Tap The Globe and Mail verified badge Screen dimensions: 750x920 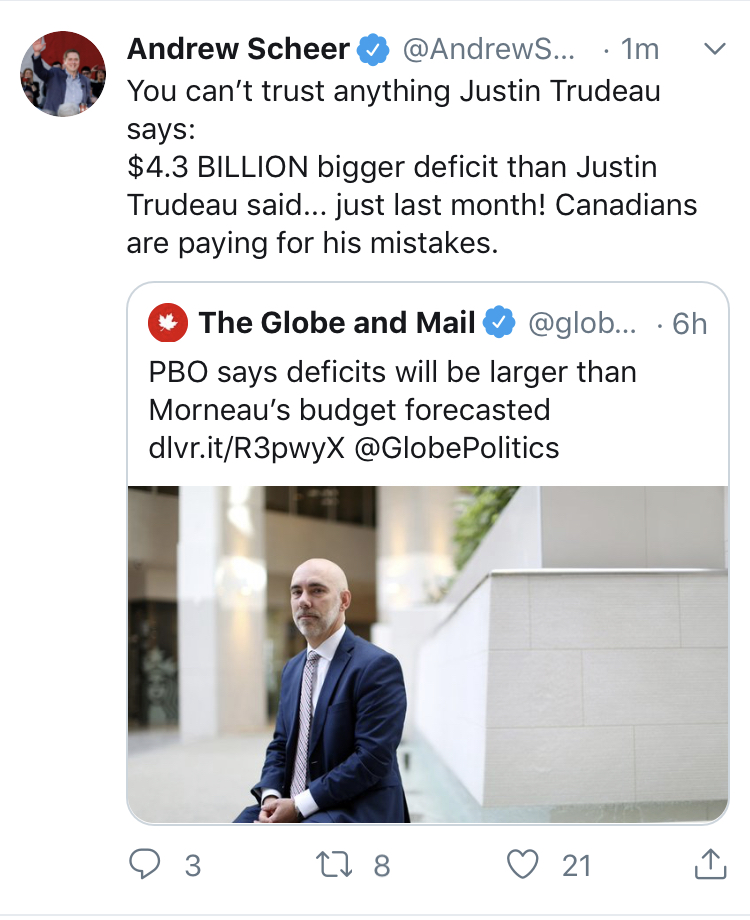[x=499, y=323]
